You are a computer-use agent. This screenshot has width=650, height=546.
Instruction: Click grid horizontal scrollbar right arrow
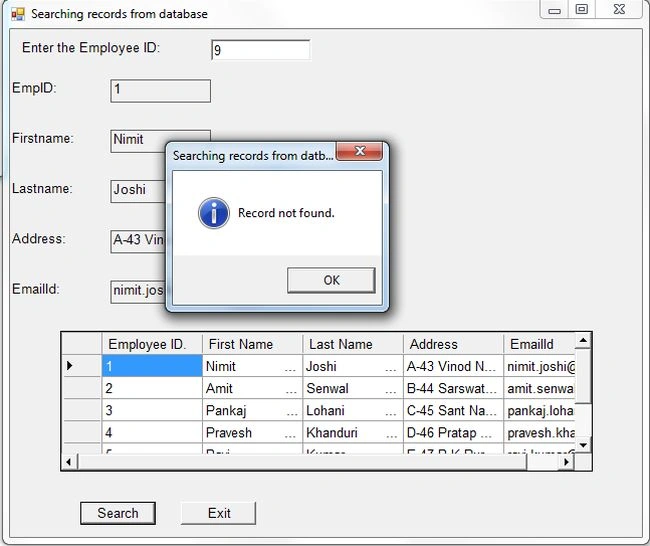[567, 461]
